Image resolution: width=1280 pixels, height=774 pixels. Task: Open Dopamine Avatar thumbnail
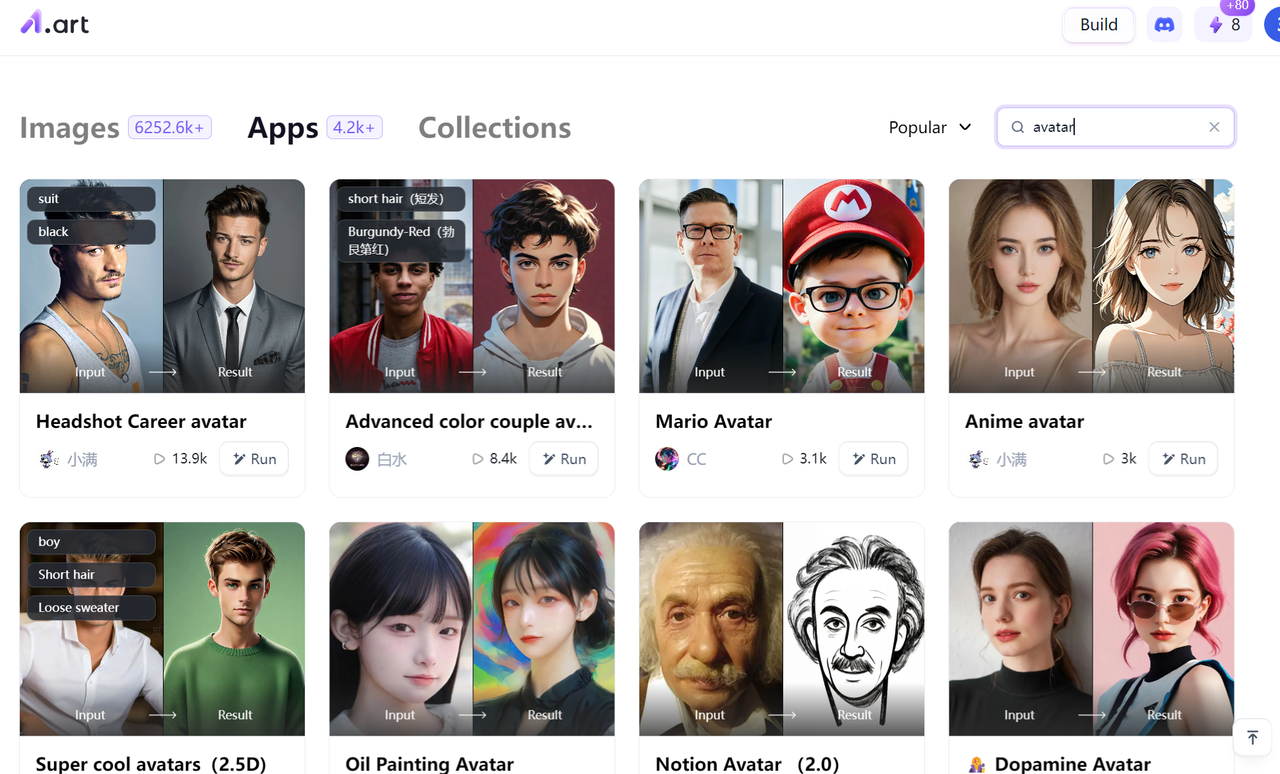[x=1092, y=629]
